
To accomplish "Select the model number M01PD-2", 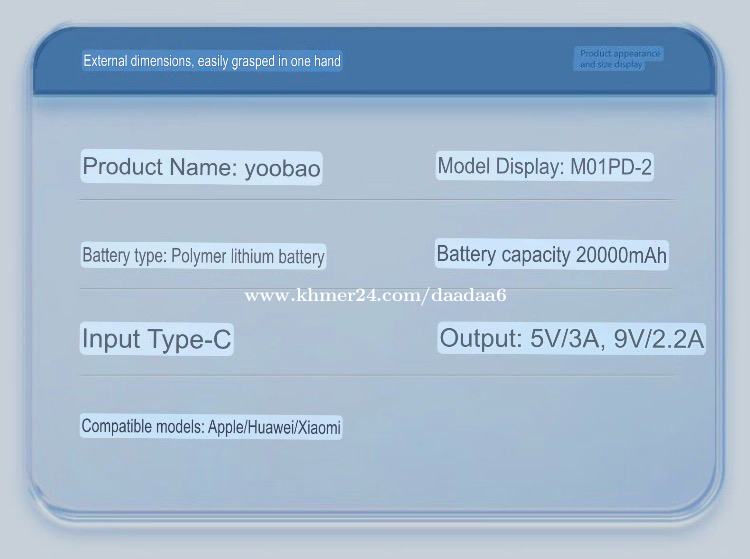I will pos(611,167).
